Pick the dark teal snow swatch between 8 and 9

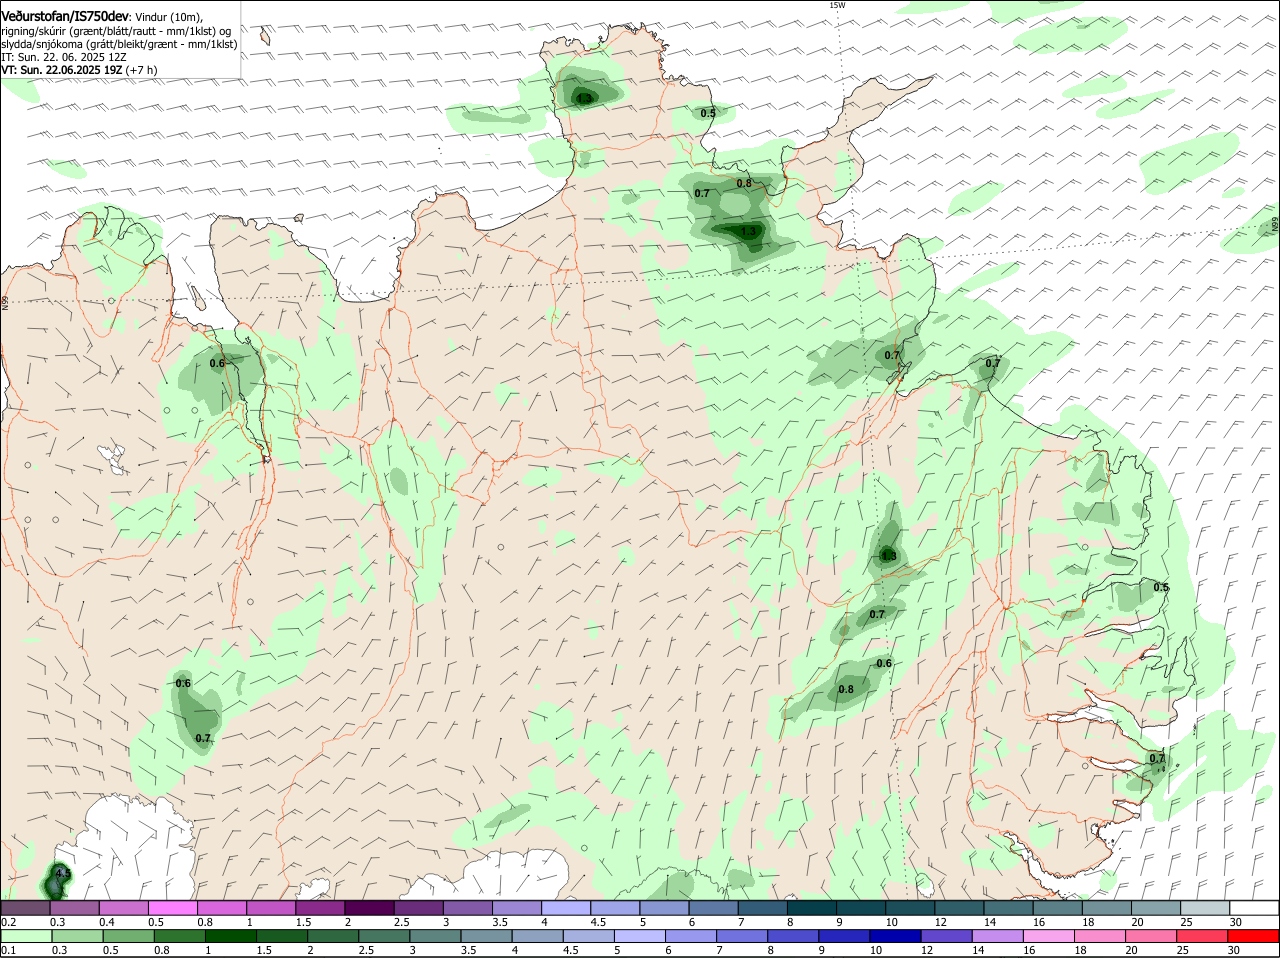[813, 907]
